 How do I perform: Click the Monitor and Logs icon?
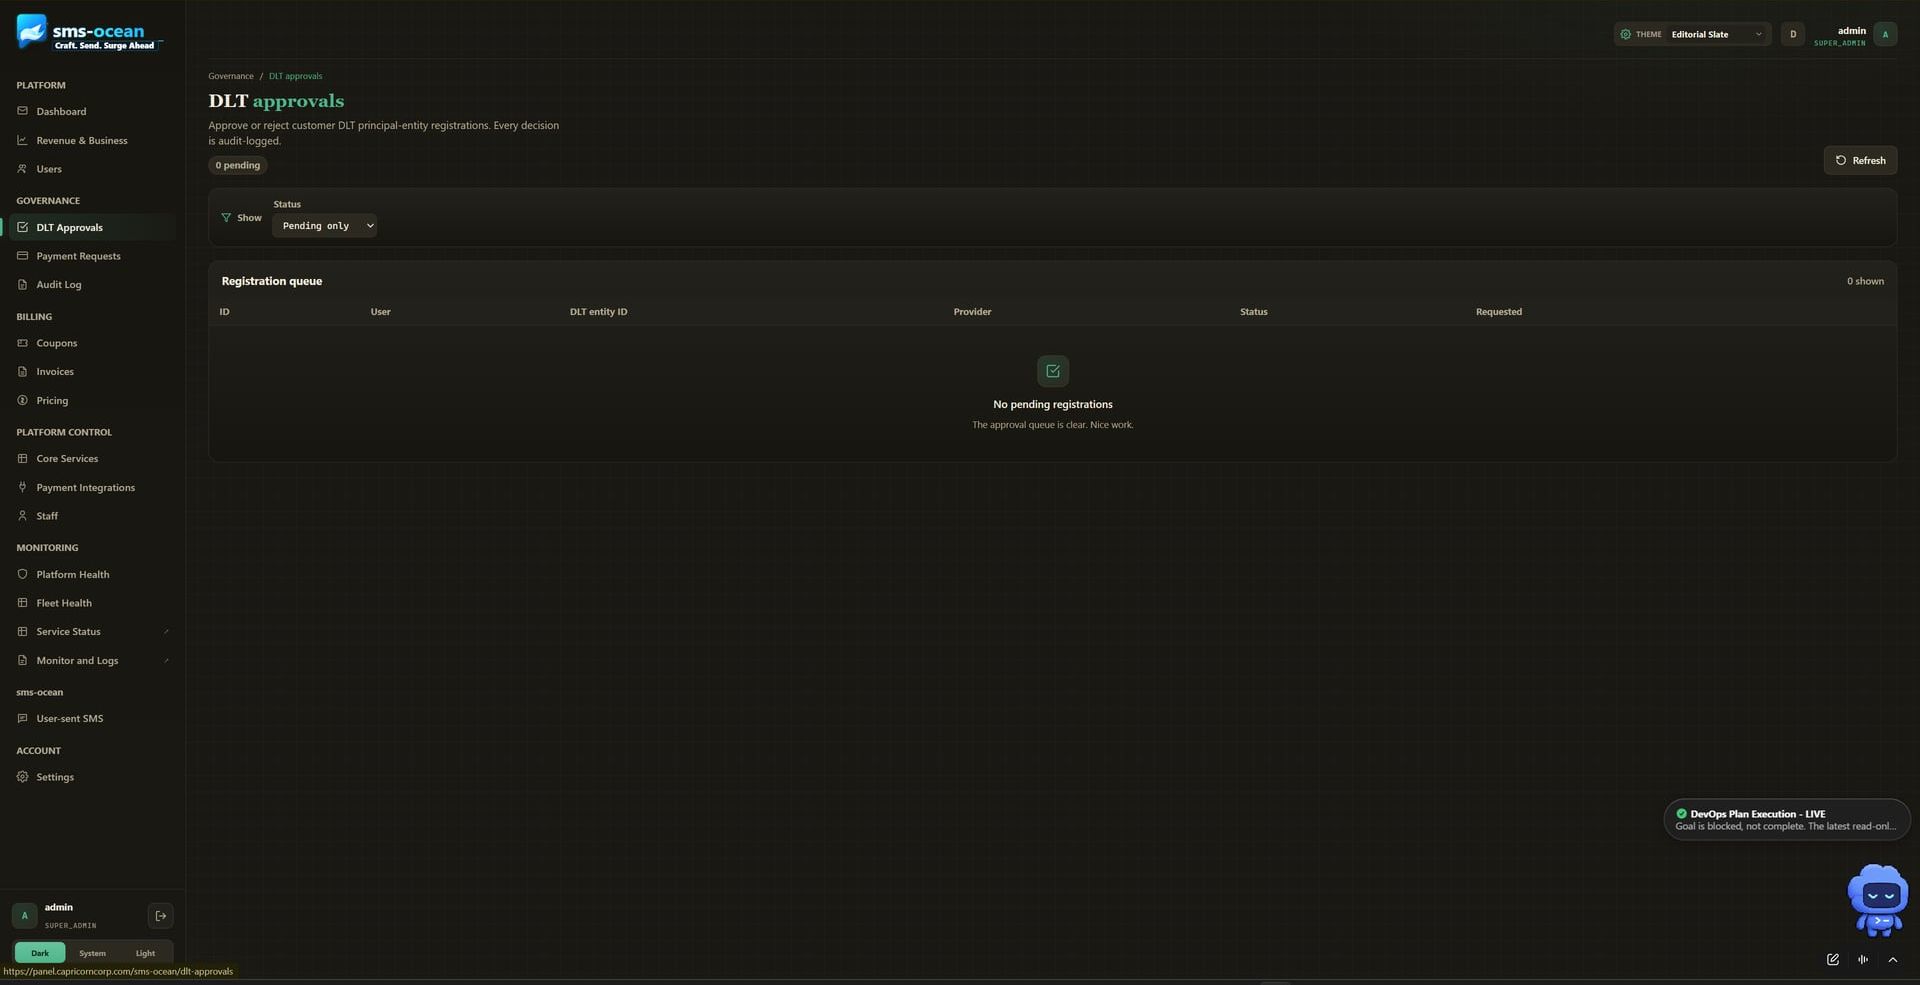(x=22, y=660)
